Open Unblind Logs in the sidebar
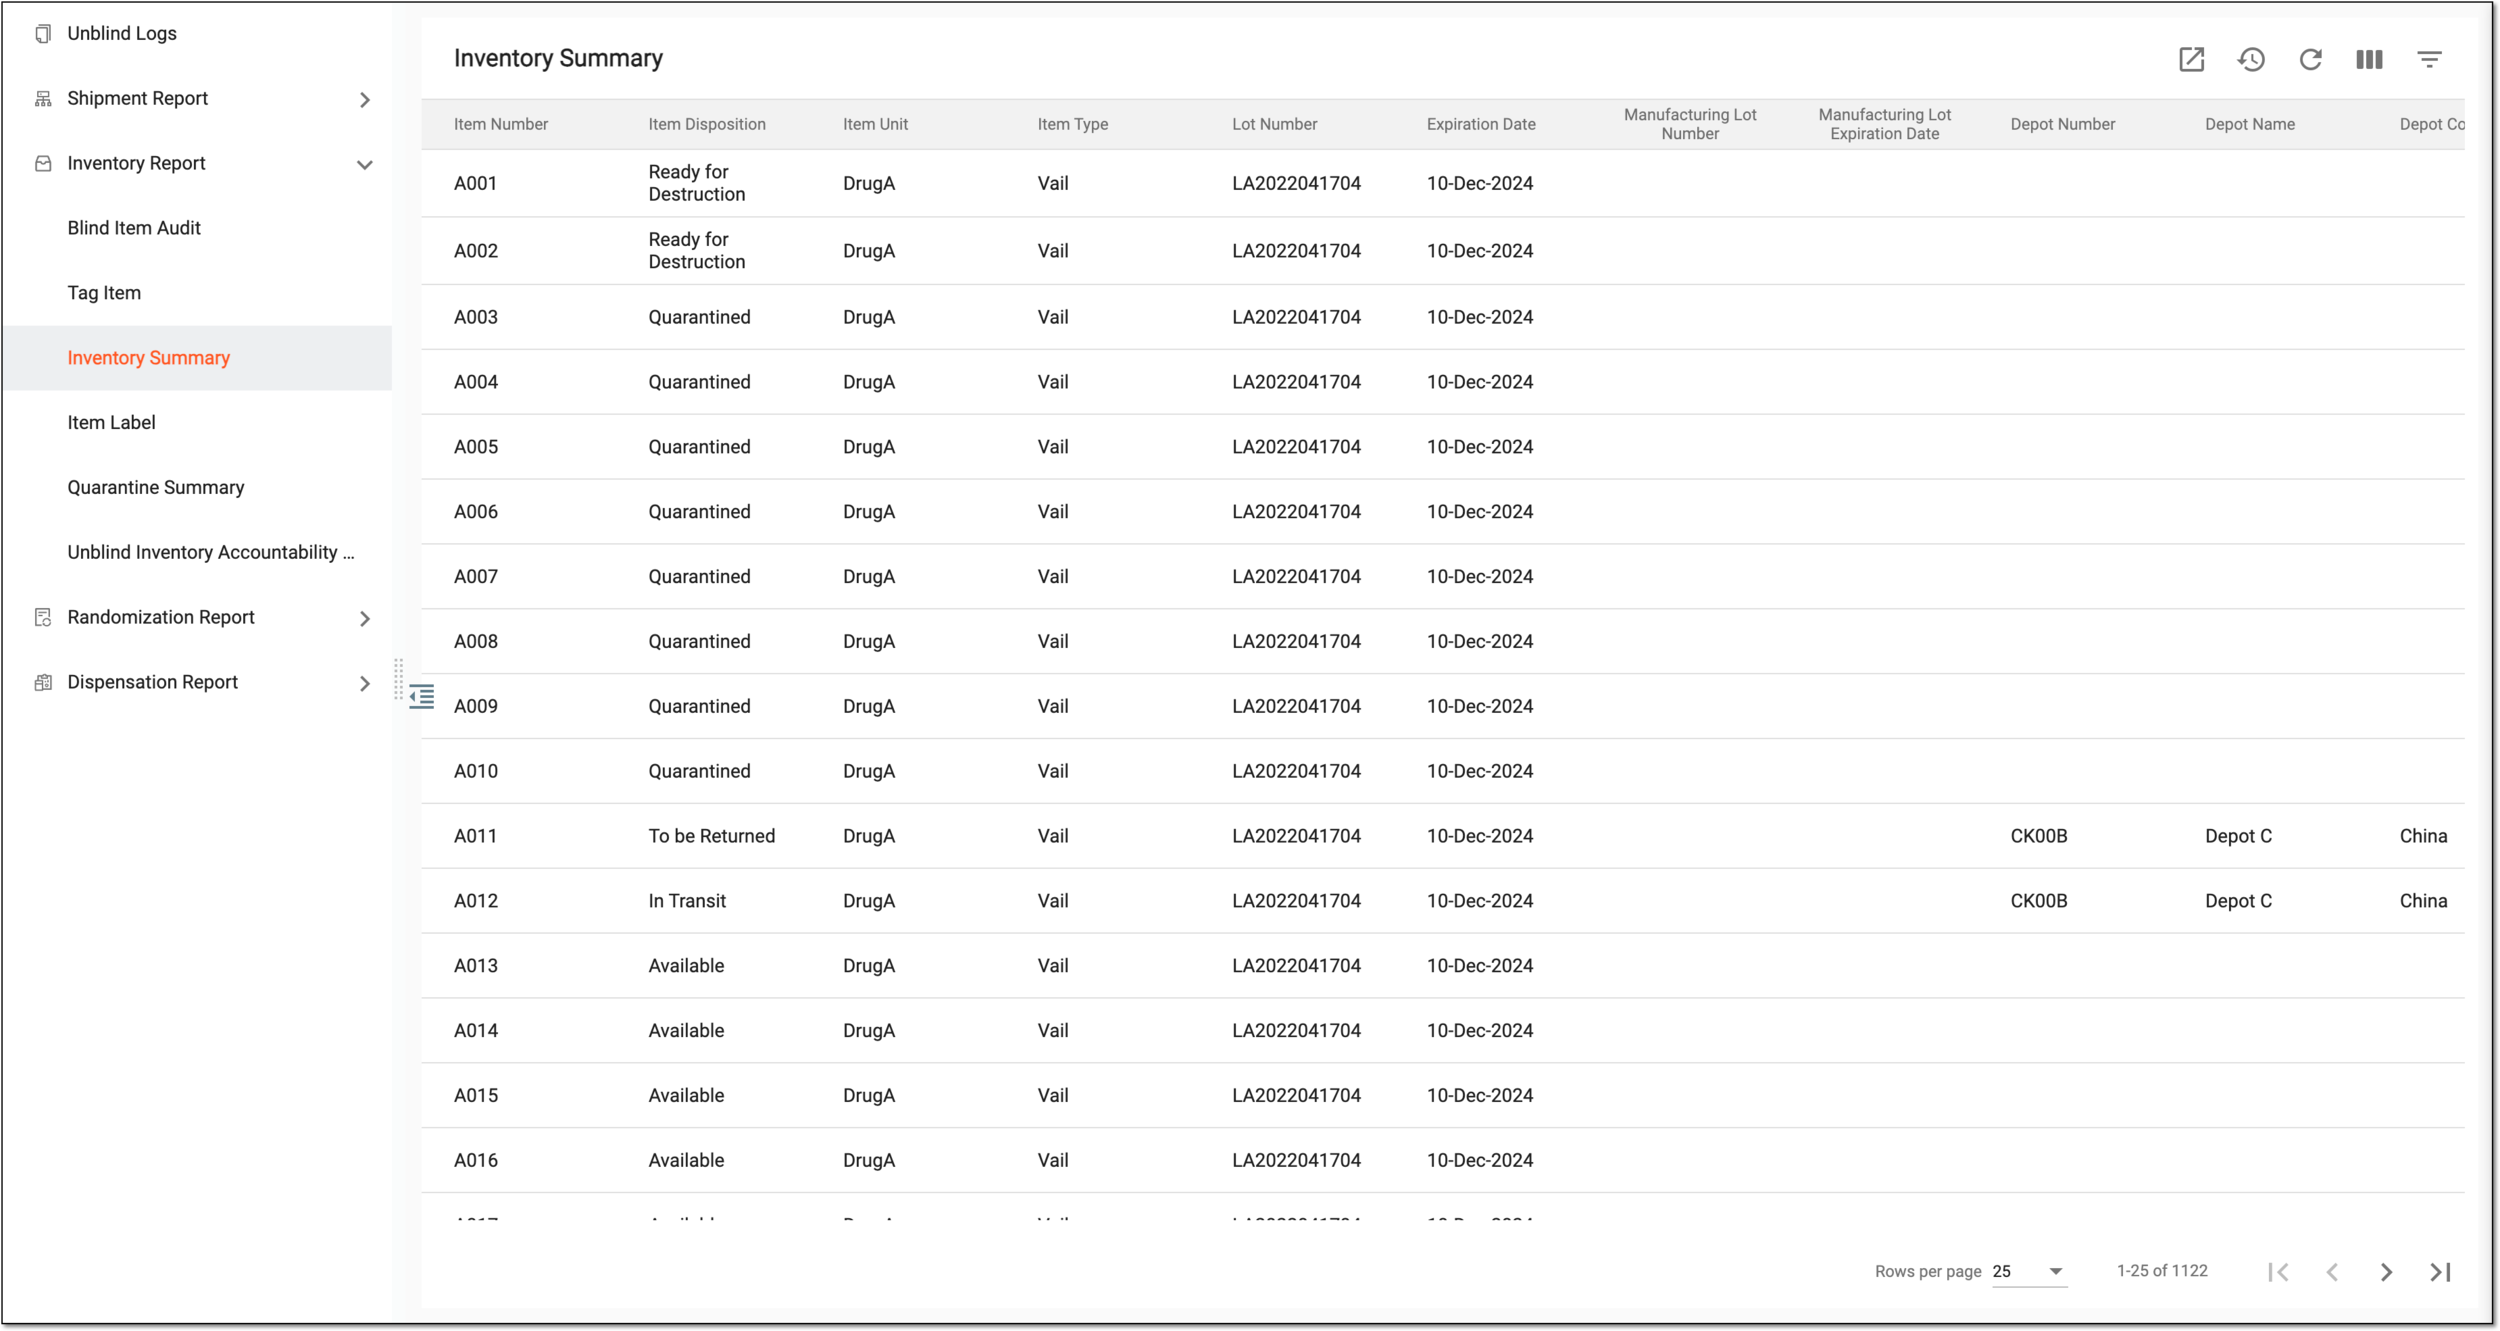Screen dimensions: 2500x1331 coord(122,33)
